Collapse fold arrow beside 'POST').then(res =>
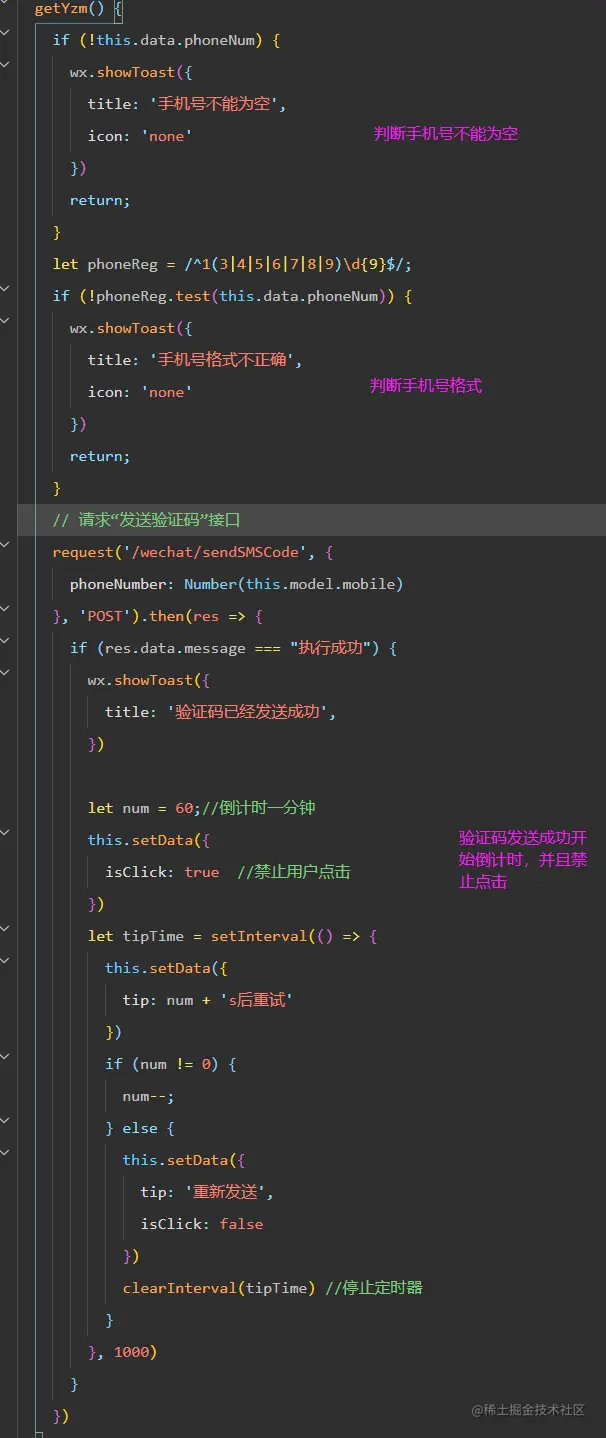Image resolution: width=606 pixels, height=1438 pixels. [5, 608]
